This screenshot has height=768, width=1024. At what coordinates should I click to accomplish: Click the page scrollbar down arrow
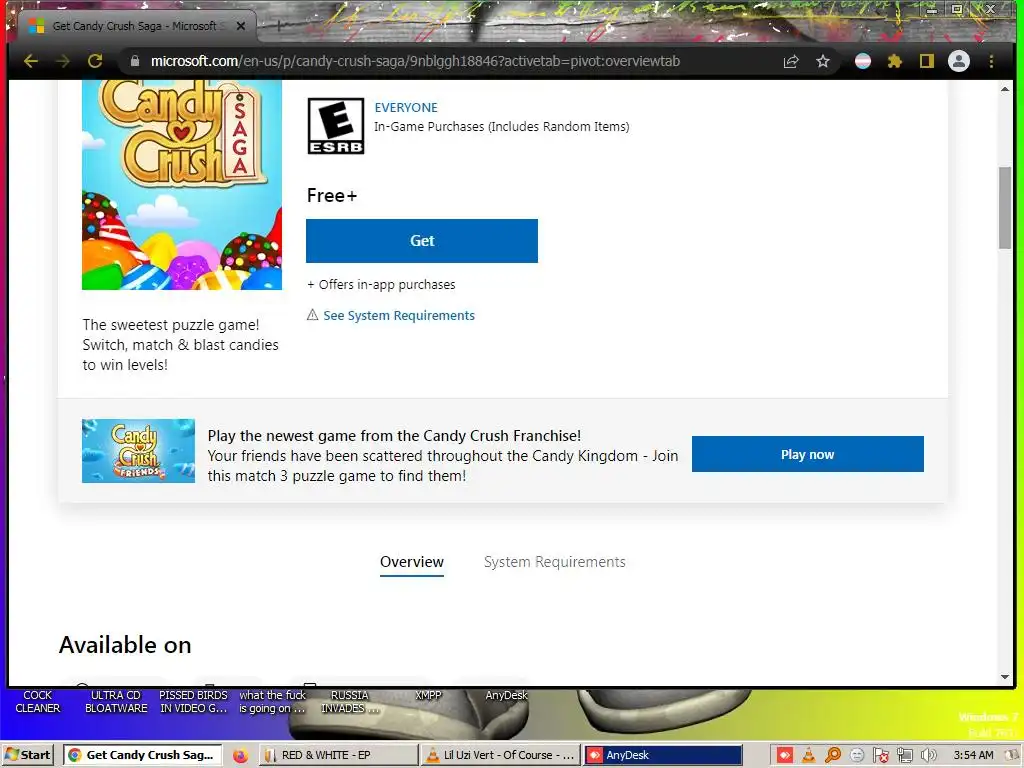(1005, 677)
